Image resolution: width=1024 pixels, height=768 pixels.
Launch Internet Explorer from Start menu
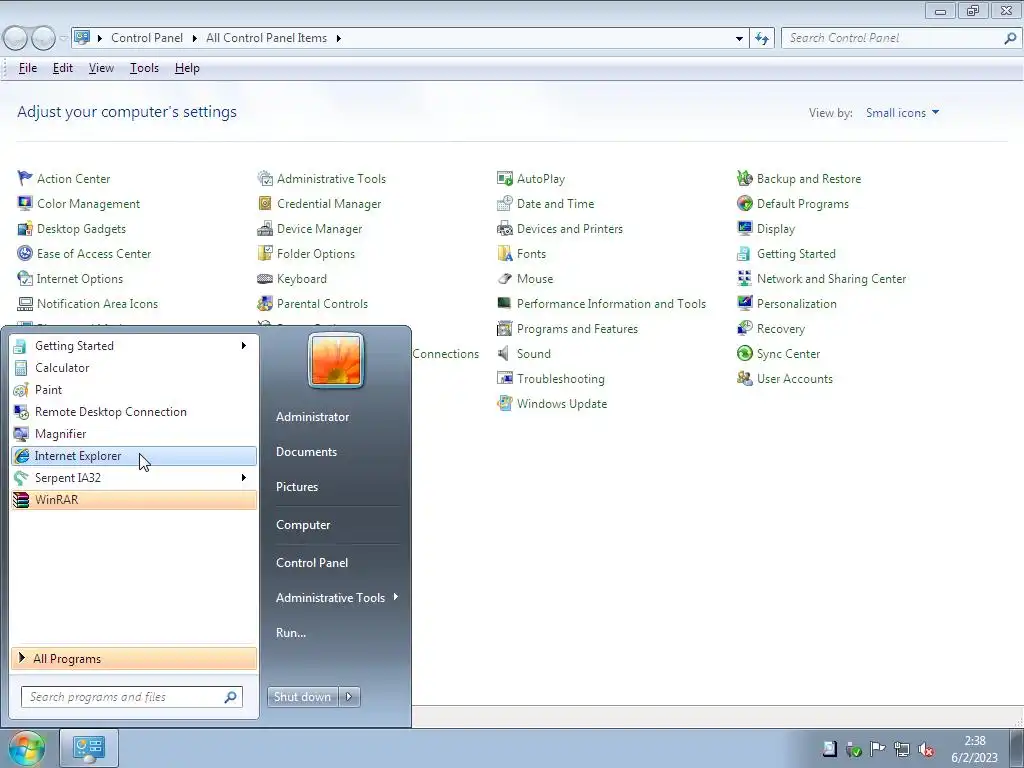(134, 456)
